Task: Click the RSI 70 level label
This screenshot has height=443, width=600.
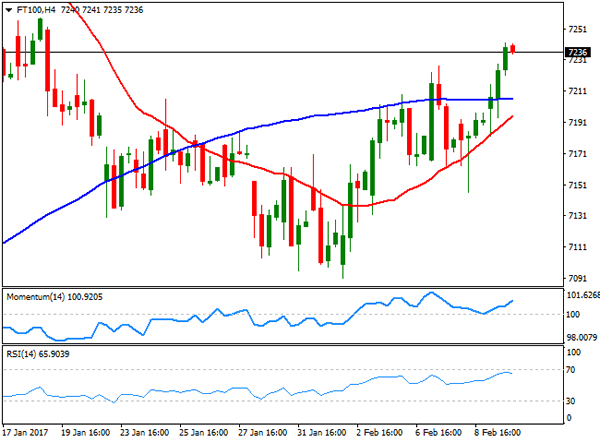Action: [x=571, y=370]
